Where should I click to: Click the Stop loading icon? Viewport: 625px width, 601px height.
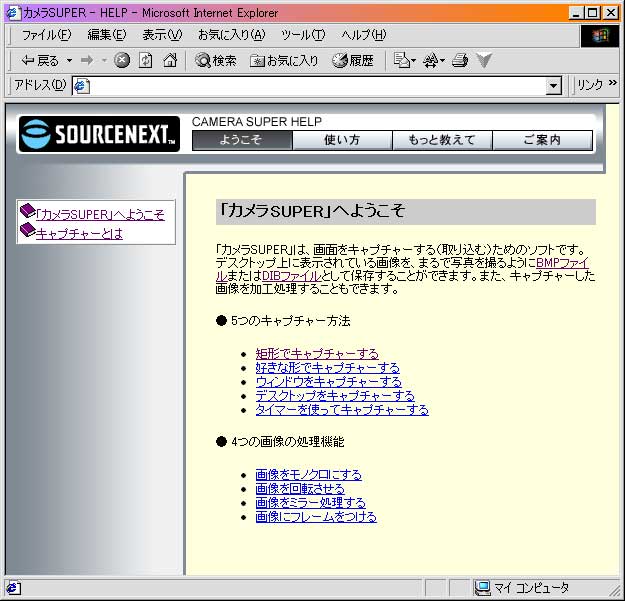coord(122,61)
